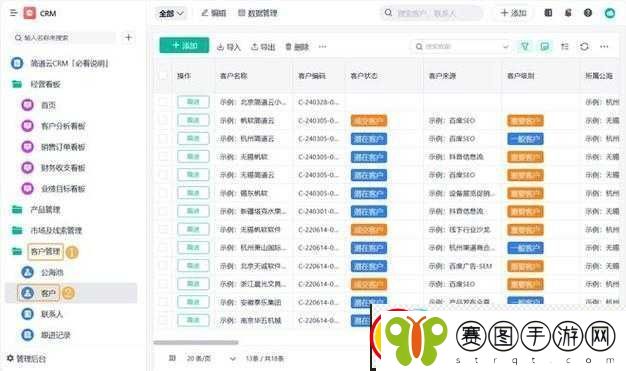Open the toolbar more options next to 删除
This screenshot has width=626, height=371.
(x=323, y=47)
